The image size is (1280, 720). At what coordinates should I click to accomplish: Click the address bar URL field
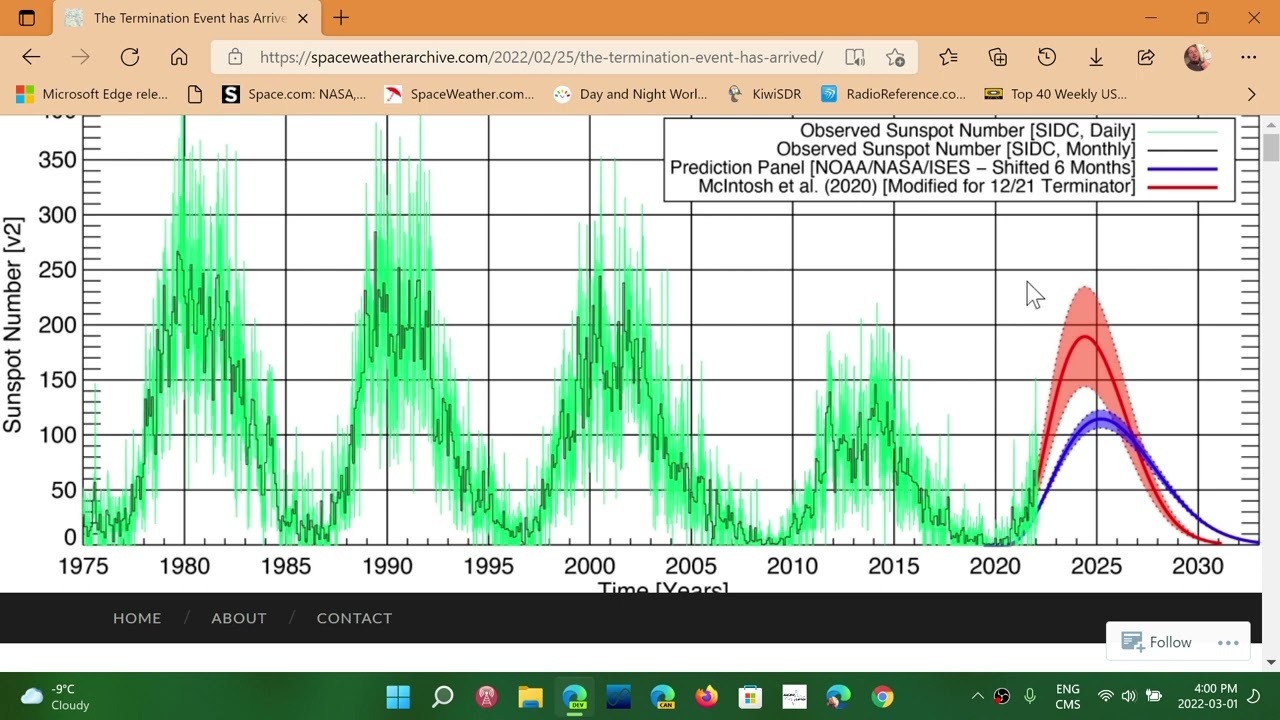click(540, 57)
